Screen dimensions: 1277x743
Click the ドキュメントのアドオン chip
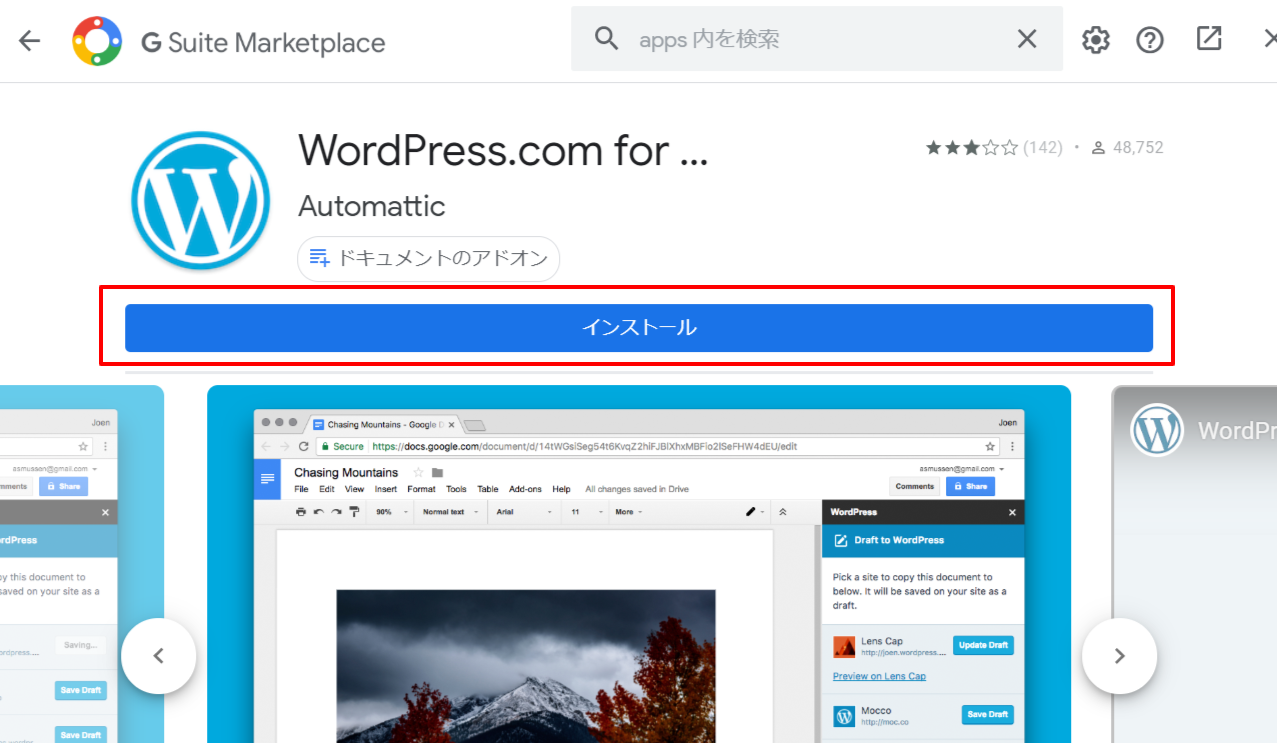(x=428, y=258)
